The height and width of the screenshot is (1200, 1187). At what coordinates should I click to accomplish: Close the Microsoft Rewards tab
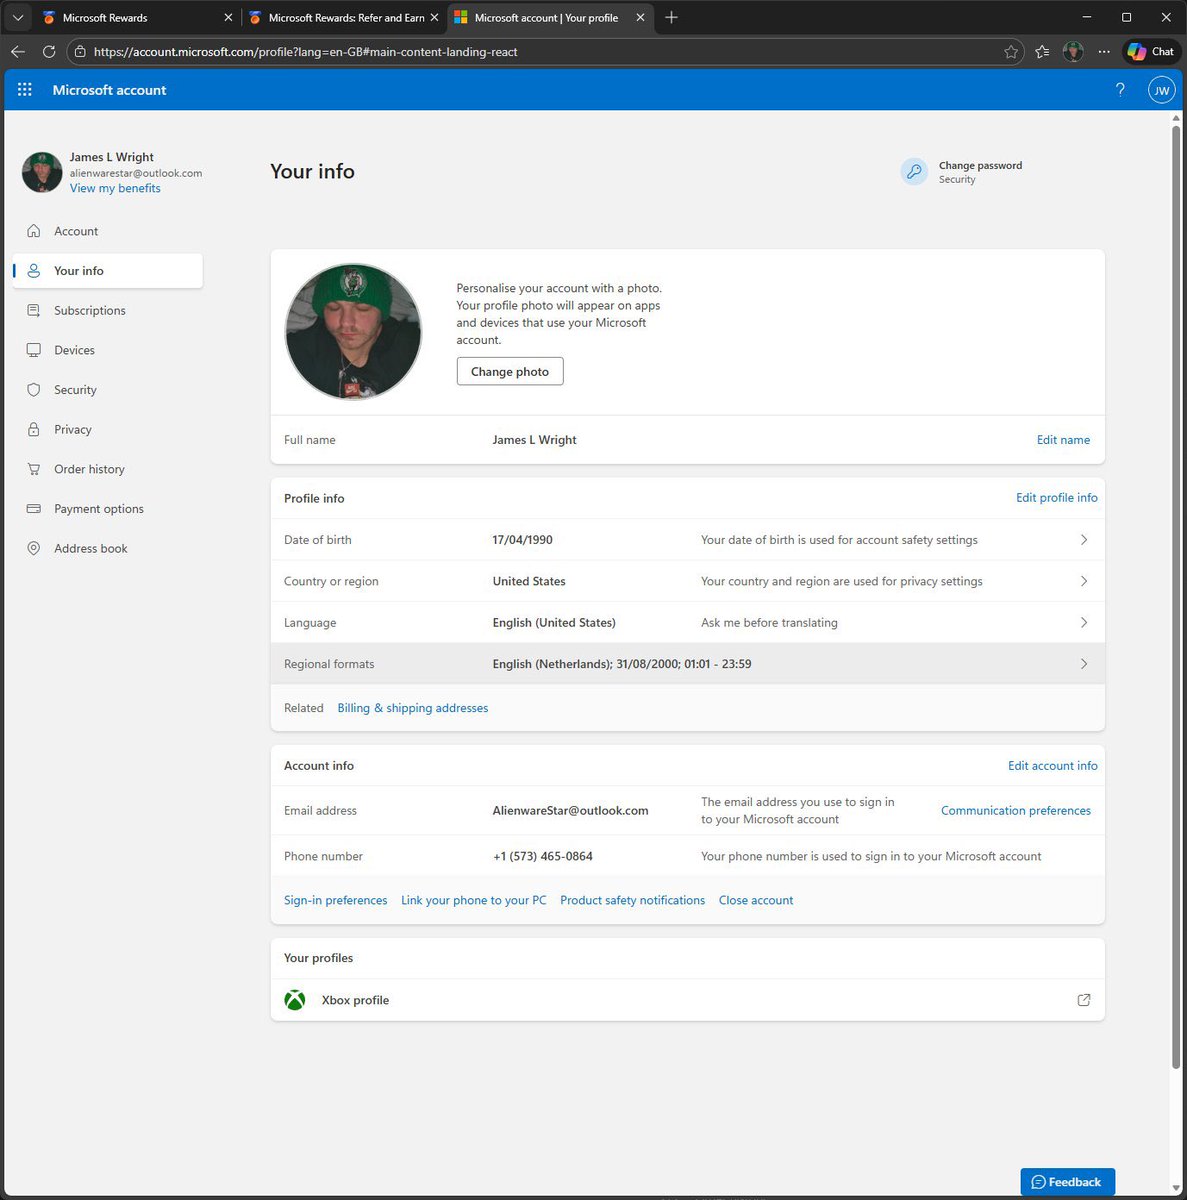point(228,17)
